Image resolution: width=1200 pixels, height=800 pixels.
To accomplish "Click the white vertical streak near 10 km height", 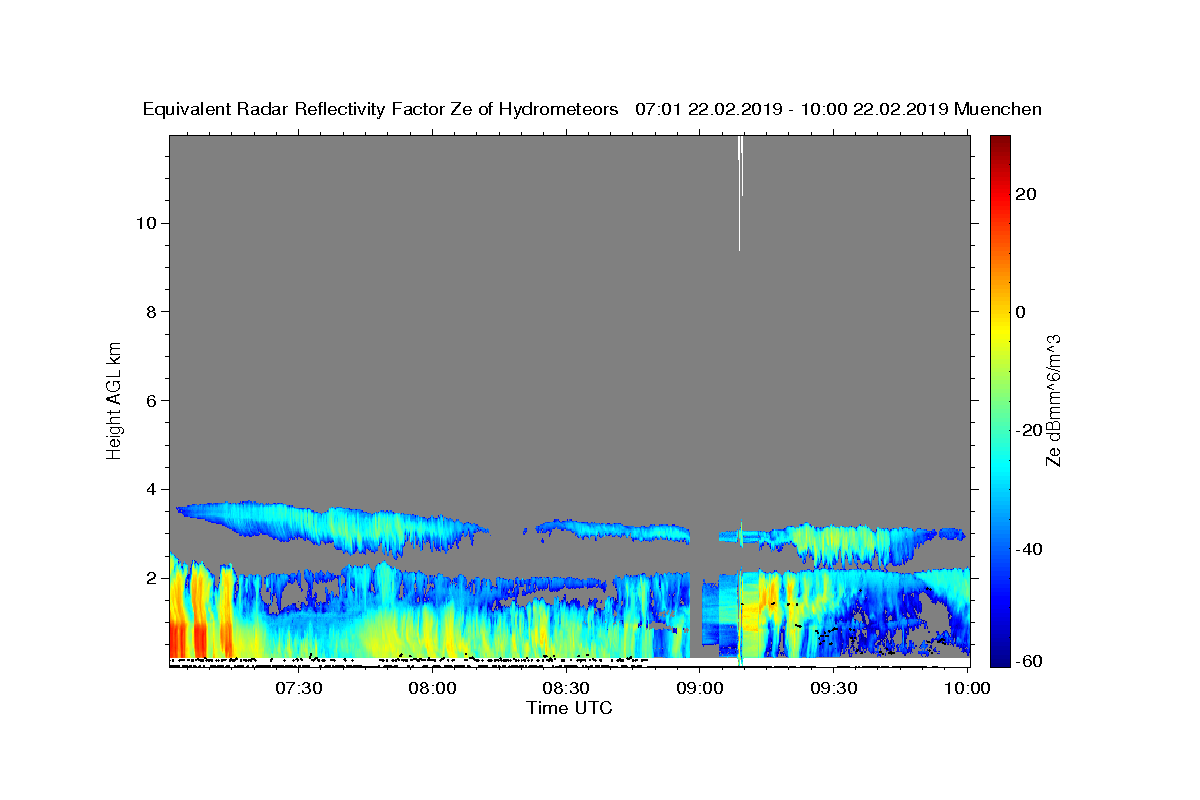I will pos(740,195).
